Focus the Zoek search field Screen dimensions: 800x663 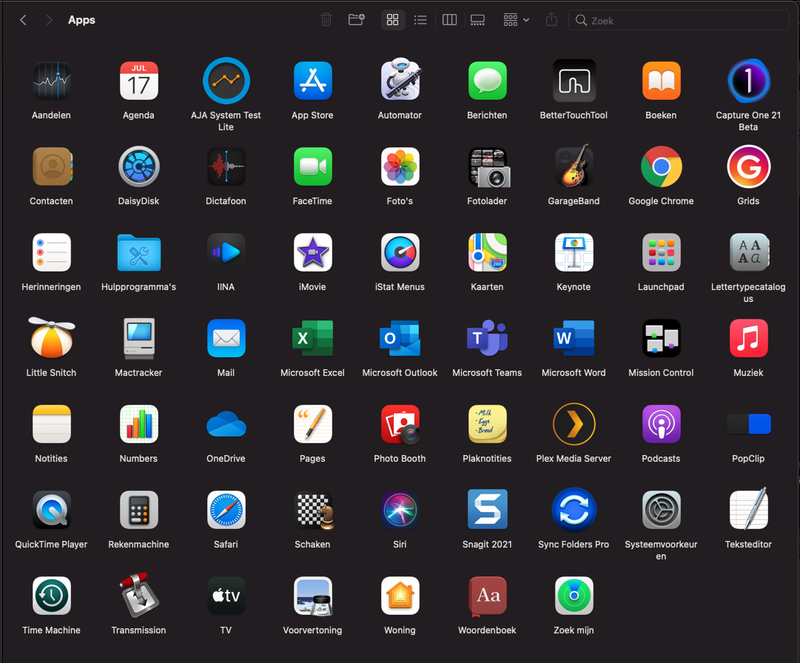coord(679,20)
